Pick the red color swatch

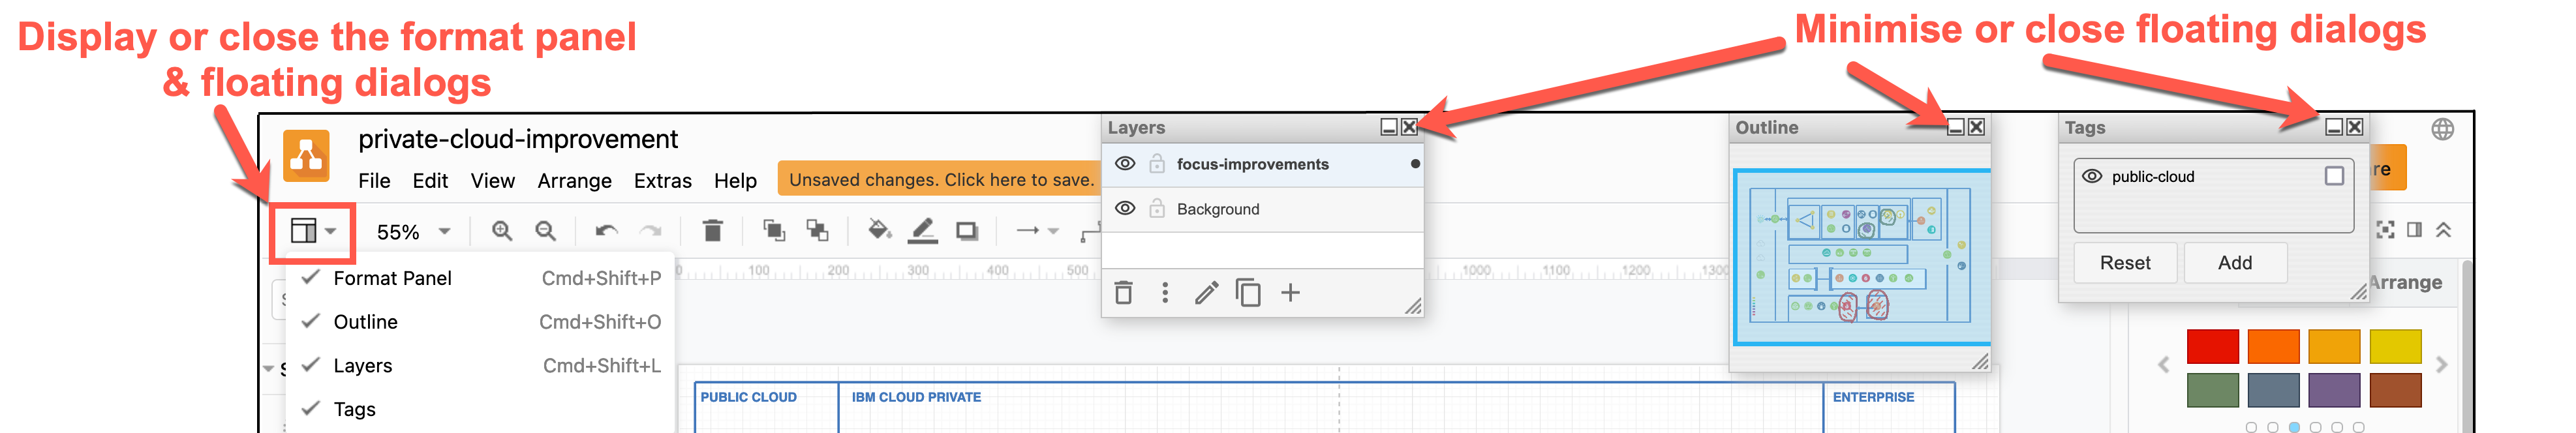point(2212,346)
